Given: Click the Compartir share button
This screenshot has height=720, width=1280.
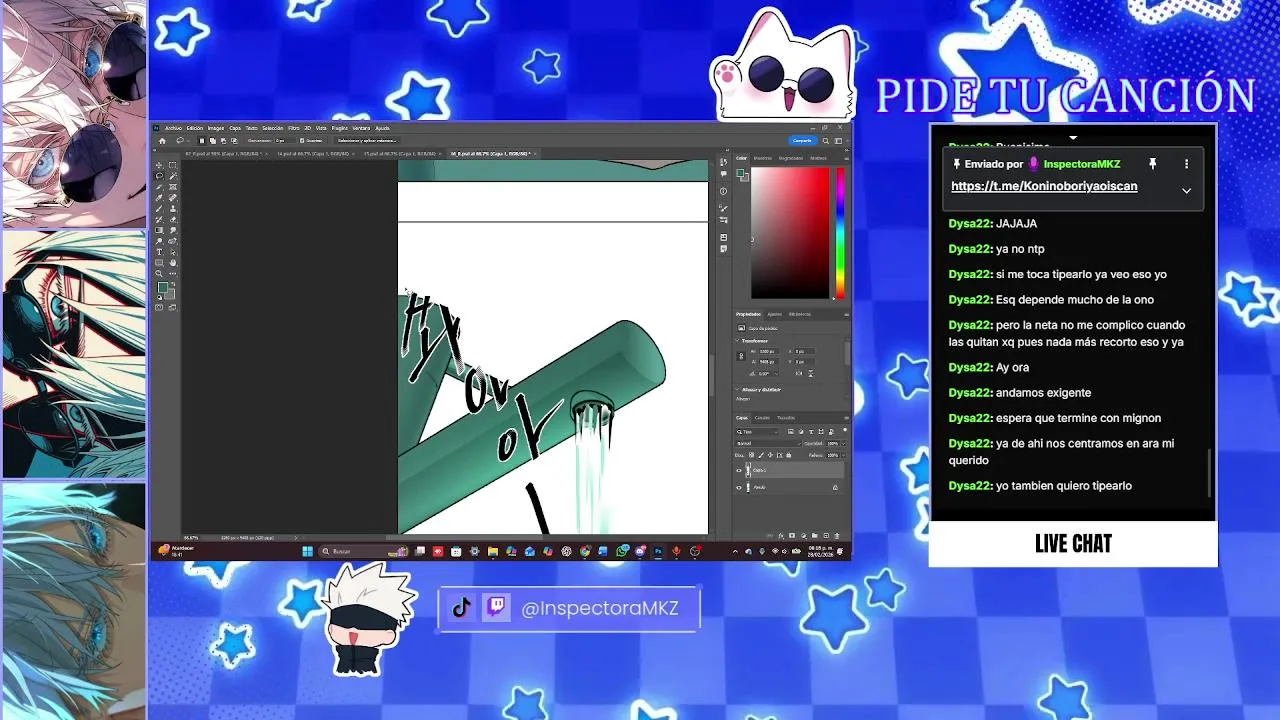Looking at the screenshot, I should 802,140.
